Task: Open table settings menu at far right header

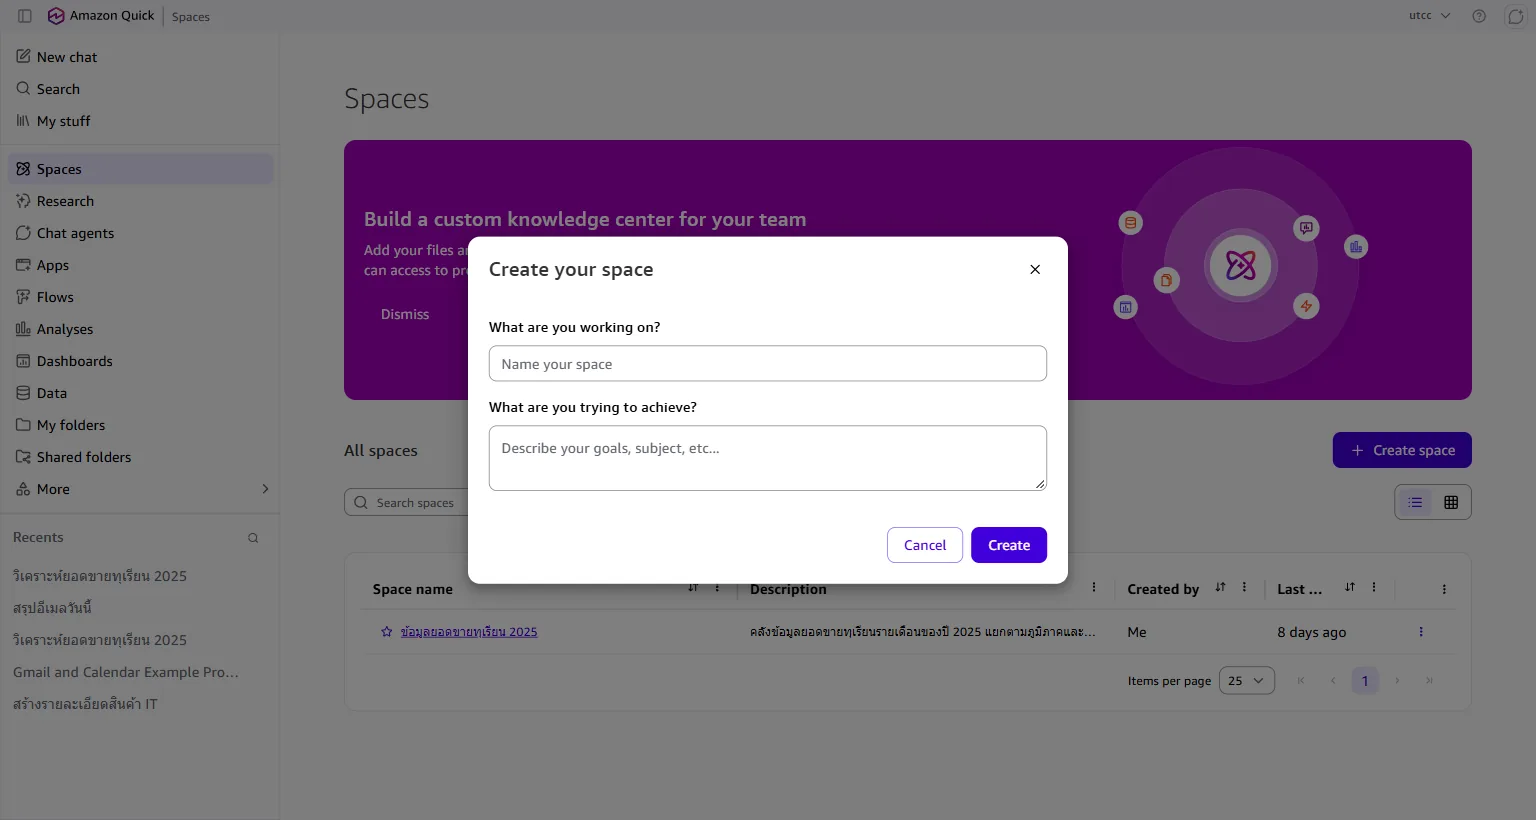Action: coord(1444,590)
